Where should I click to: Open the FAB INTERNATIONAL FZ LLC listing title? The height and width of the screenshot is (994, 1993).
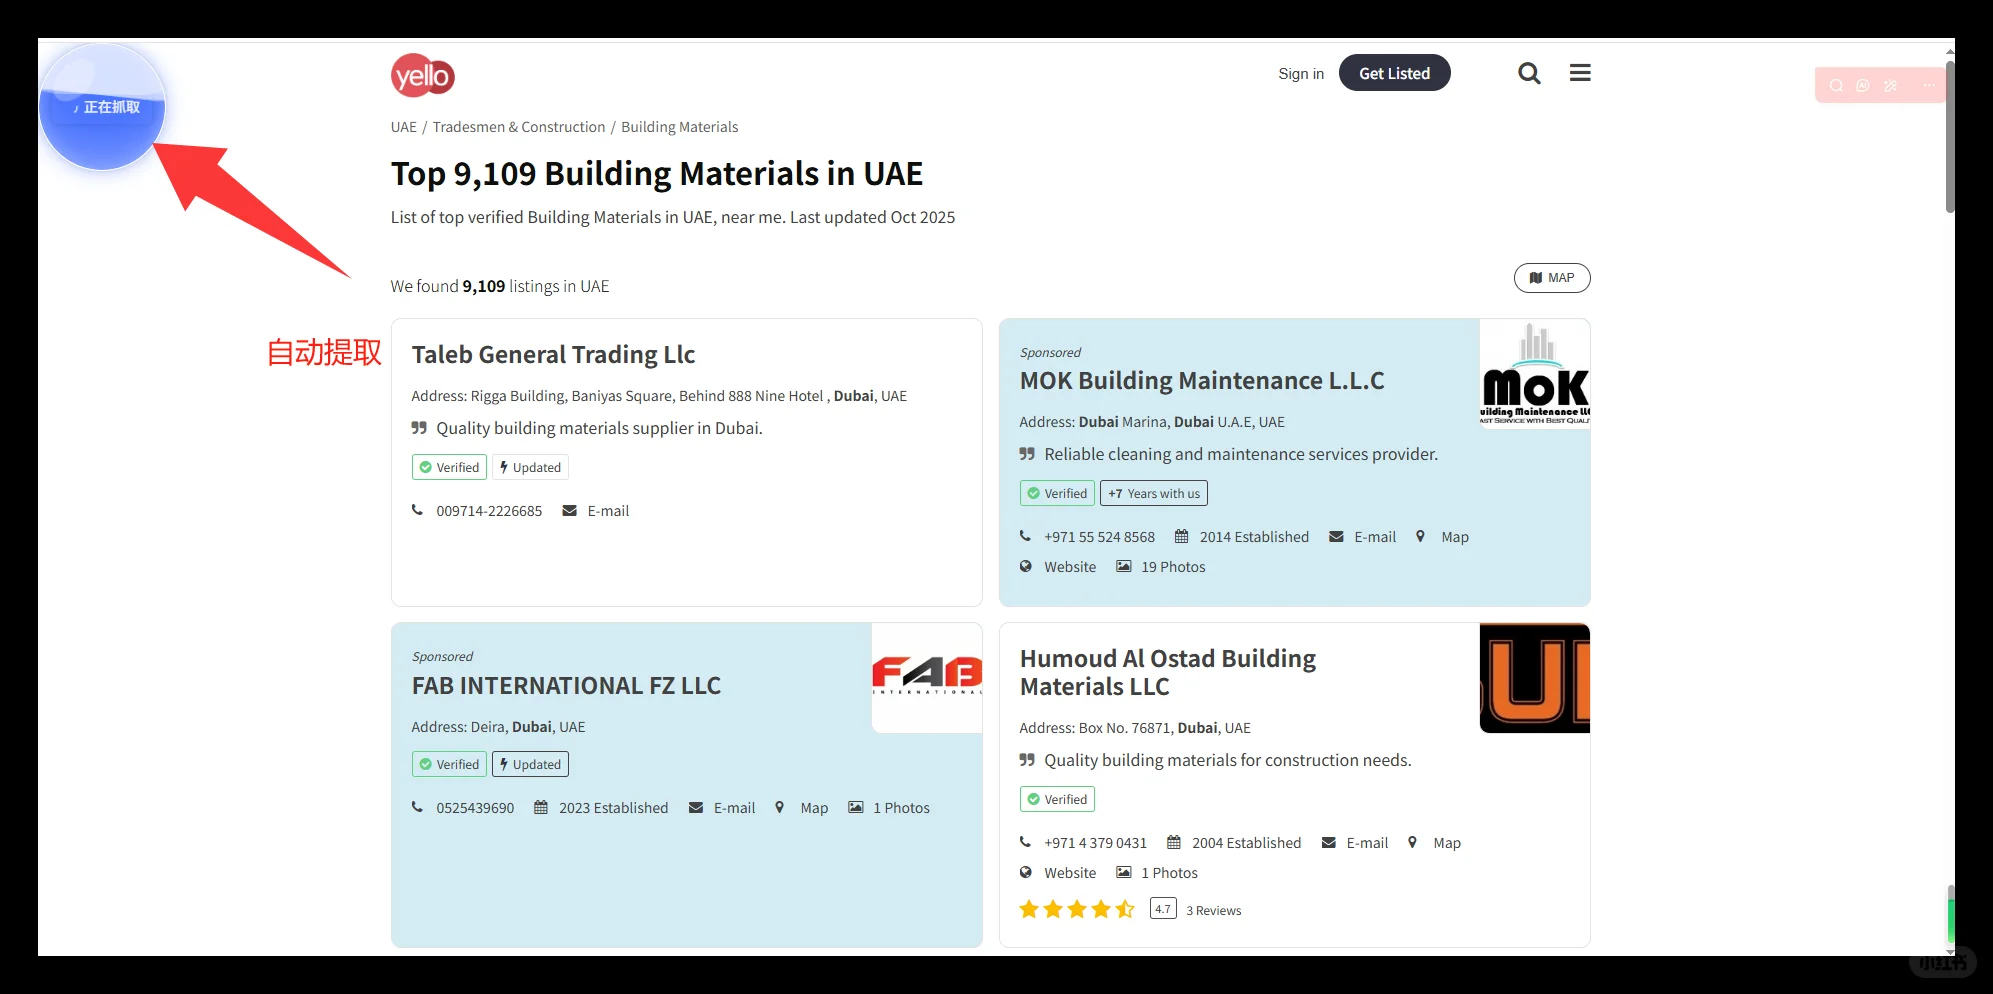(x=566, y=686)
